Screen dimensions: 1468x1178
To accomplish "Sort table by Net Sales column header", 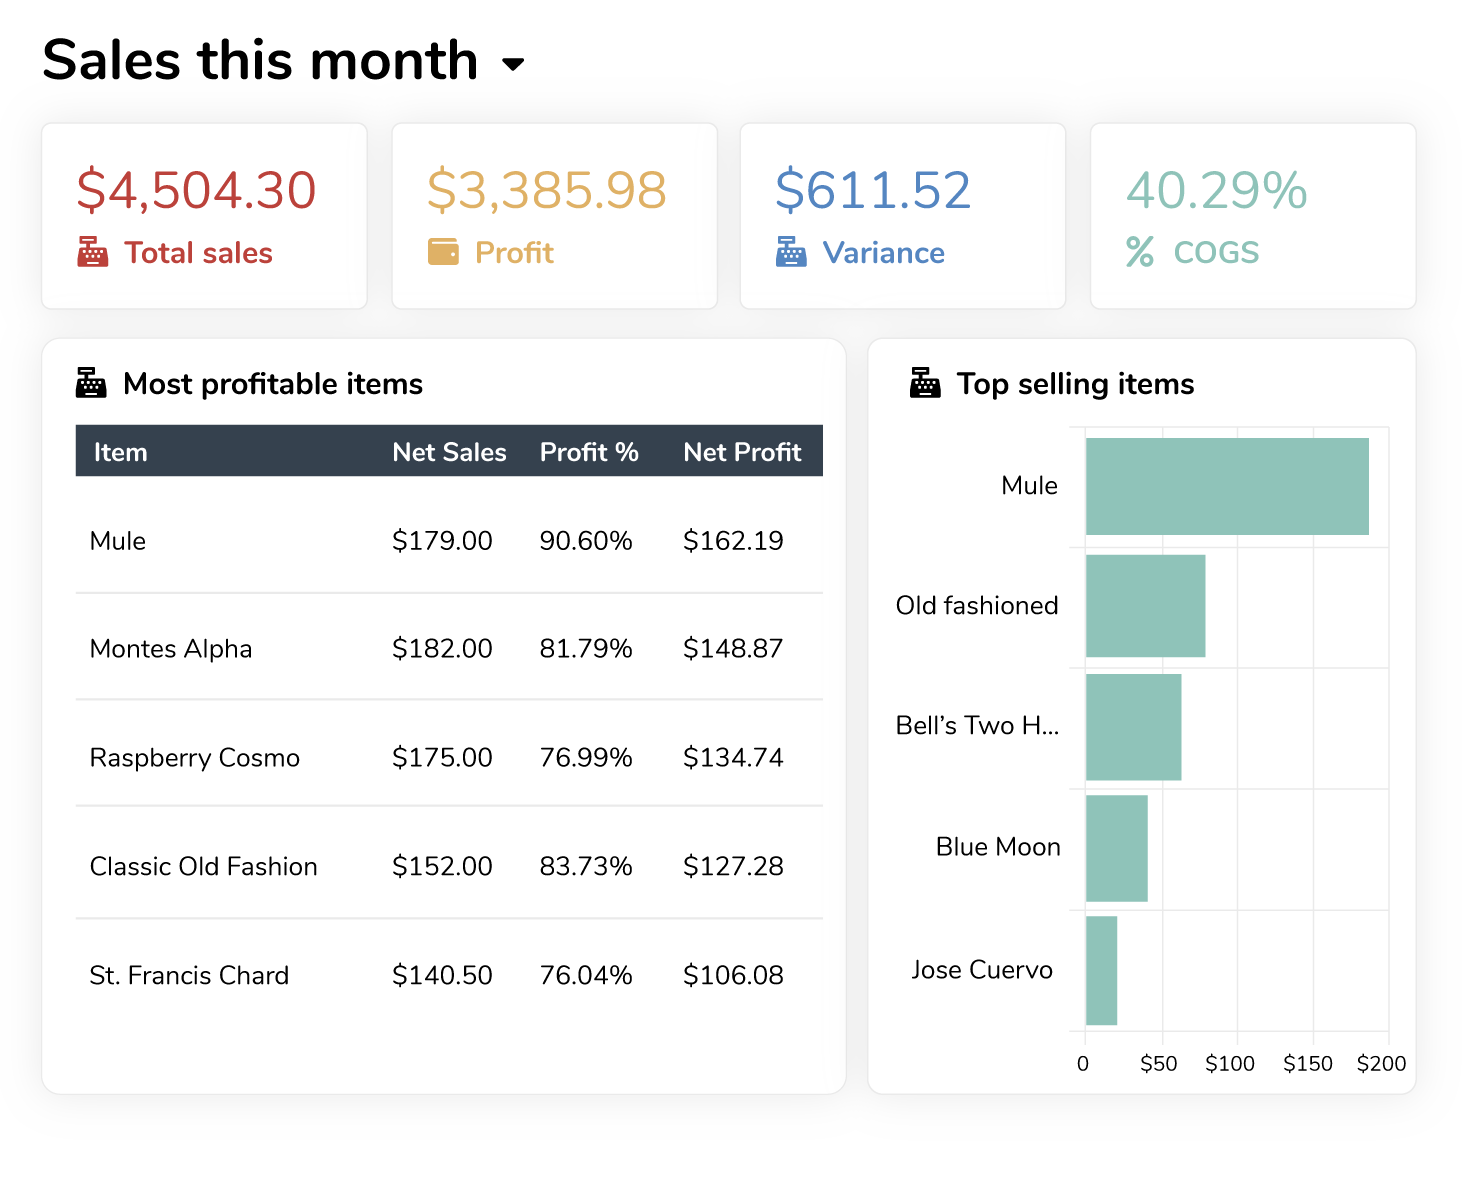I will tap(449, 452).
